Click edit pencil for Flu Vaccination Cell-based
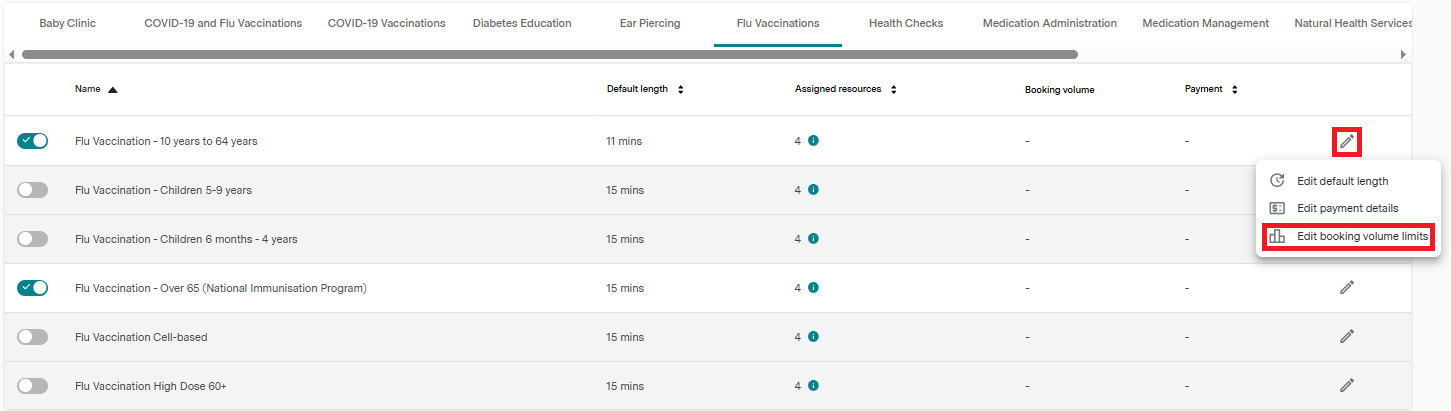Viewport: 1451px width, 411px height. click(x=1347, y=337)
